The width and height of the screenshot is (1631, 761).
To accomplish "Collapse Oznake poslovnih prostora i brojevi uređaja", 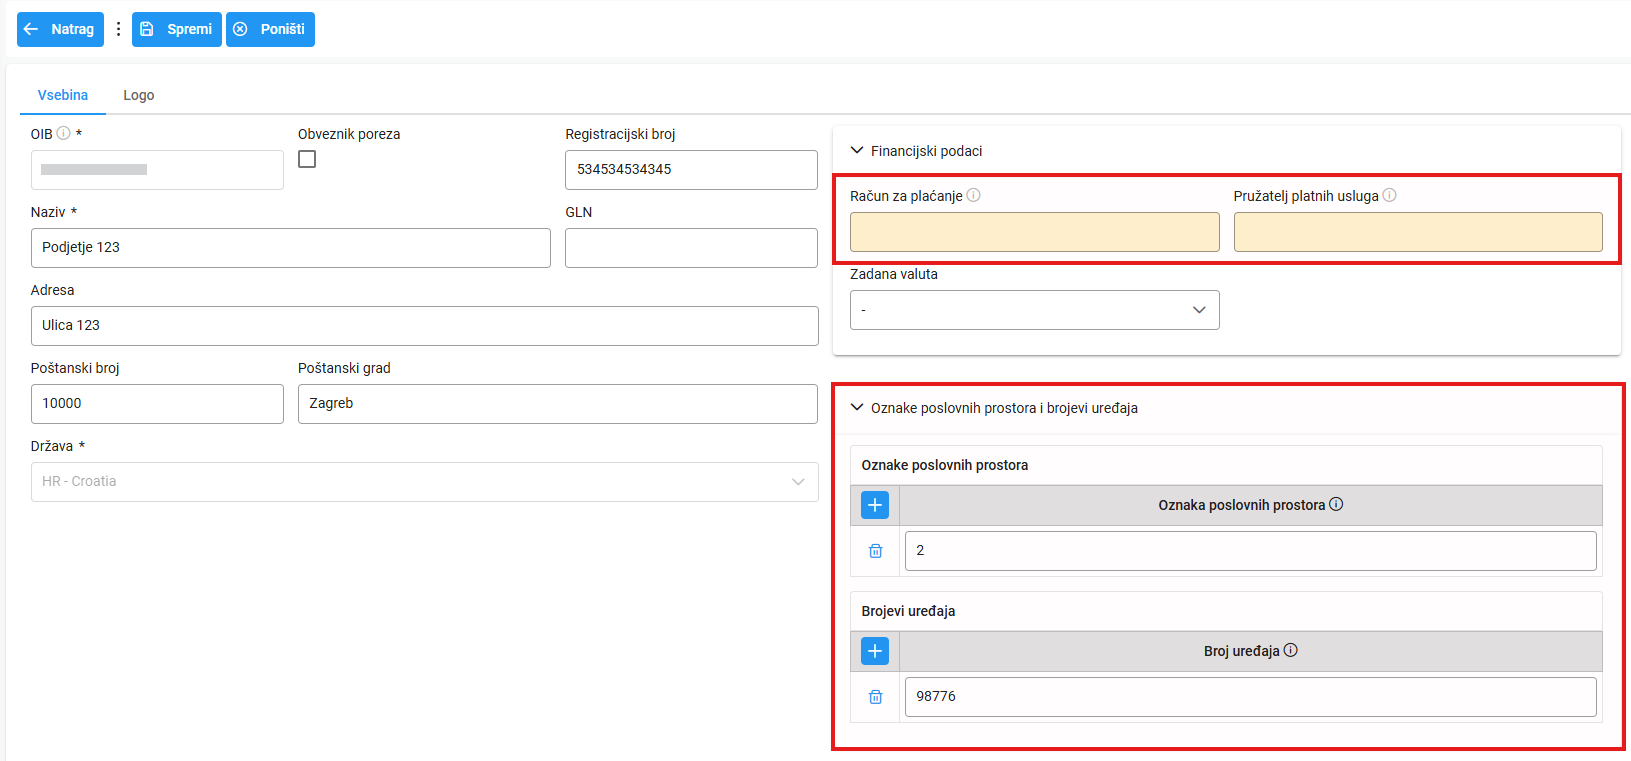I will [857, 408].
